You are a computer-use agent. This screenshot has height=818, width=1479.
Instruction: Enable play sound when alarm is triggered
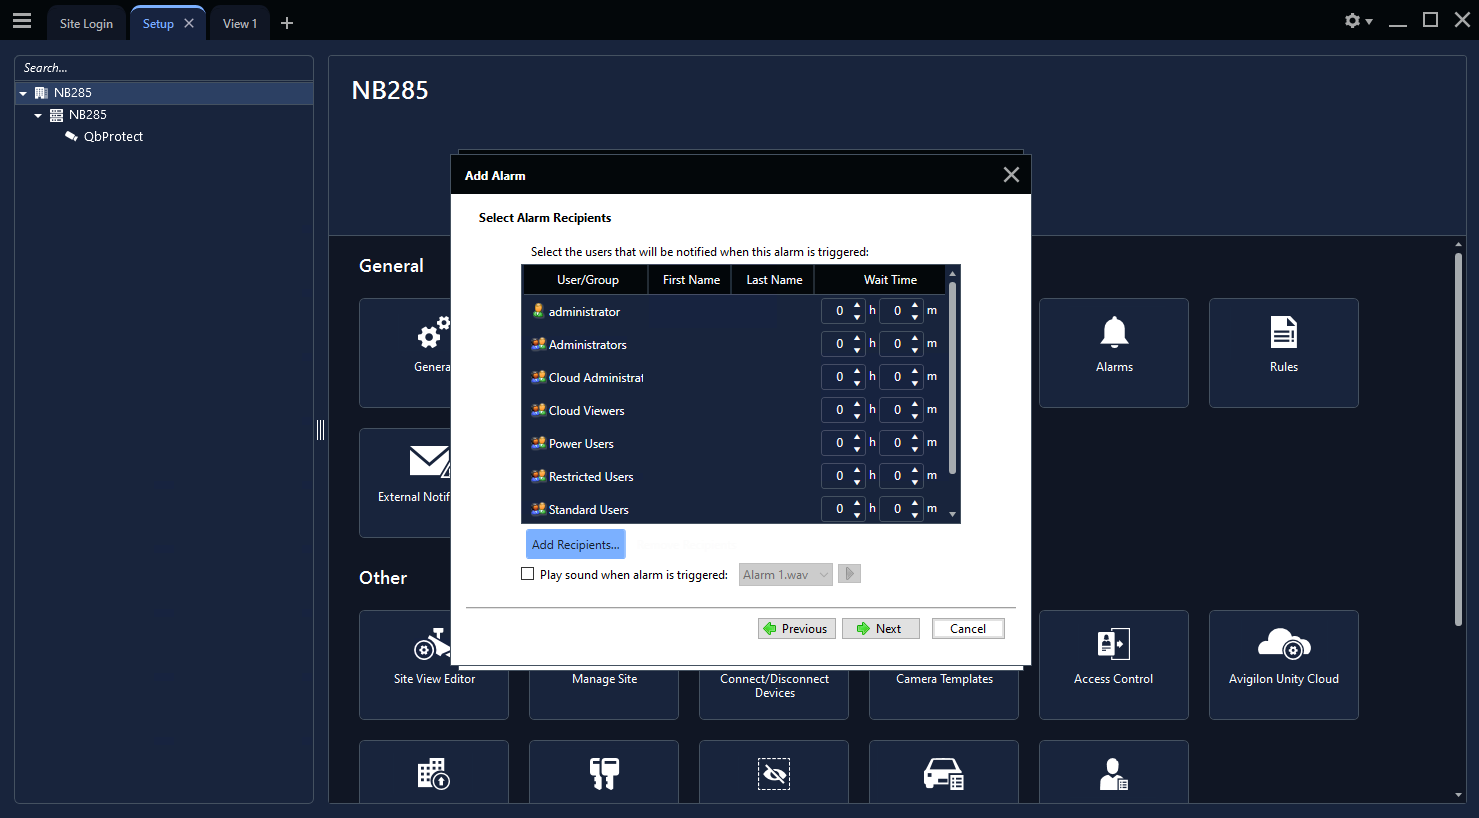coord(528,574)
